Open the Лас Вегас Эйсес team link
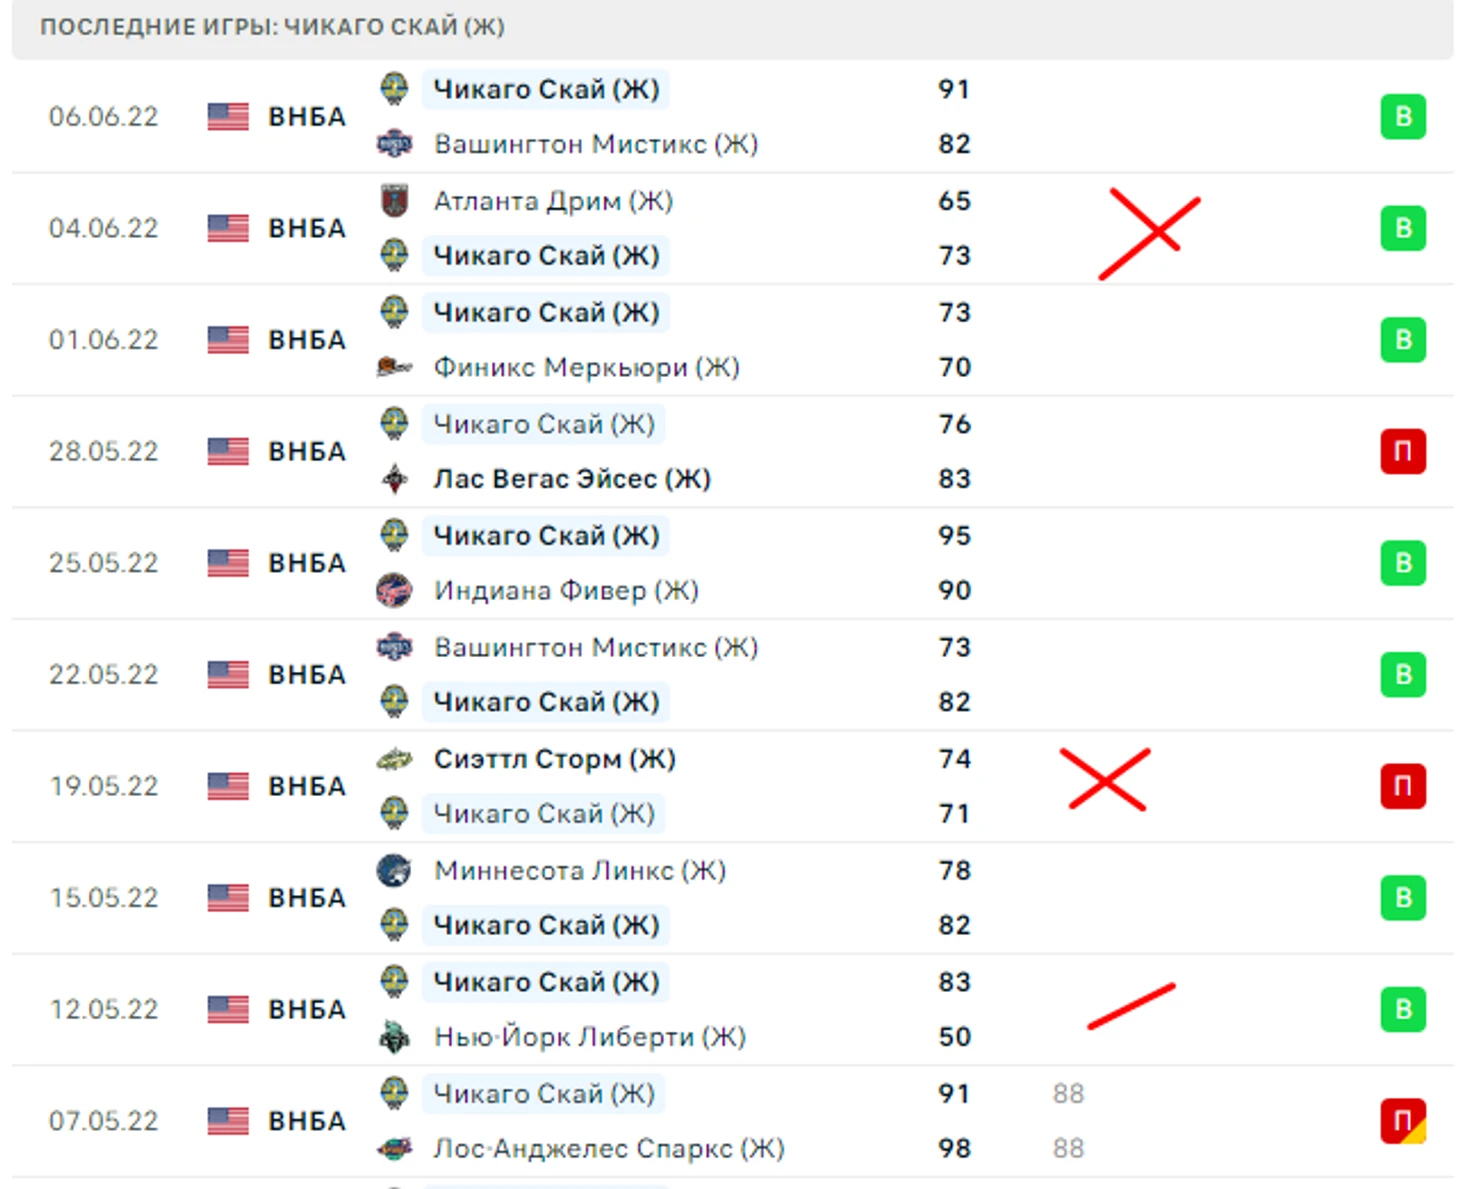Viewport: 1460px width, 1189px height. tap(572, 479)
